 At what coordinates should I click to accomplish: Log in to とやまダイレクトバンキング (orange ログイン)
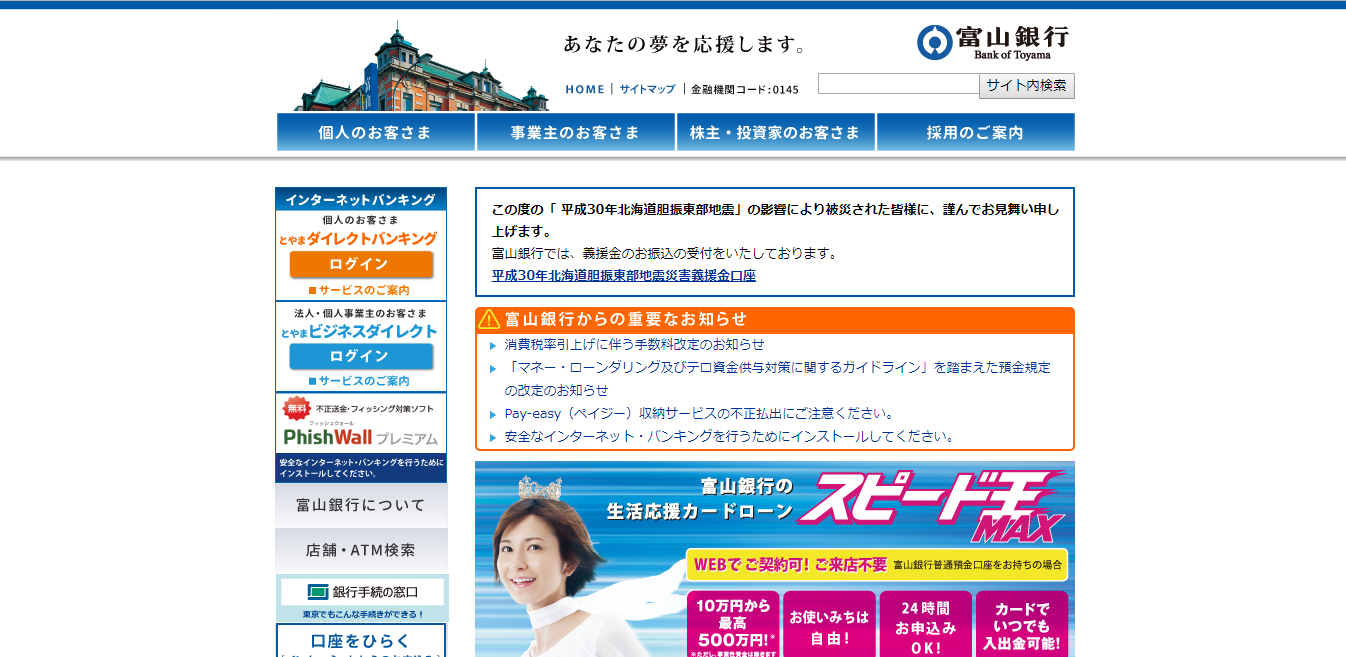[x=361, y=264]
